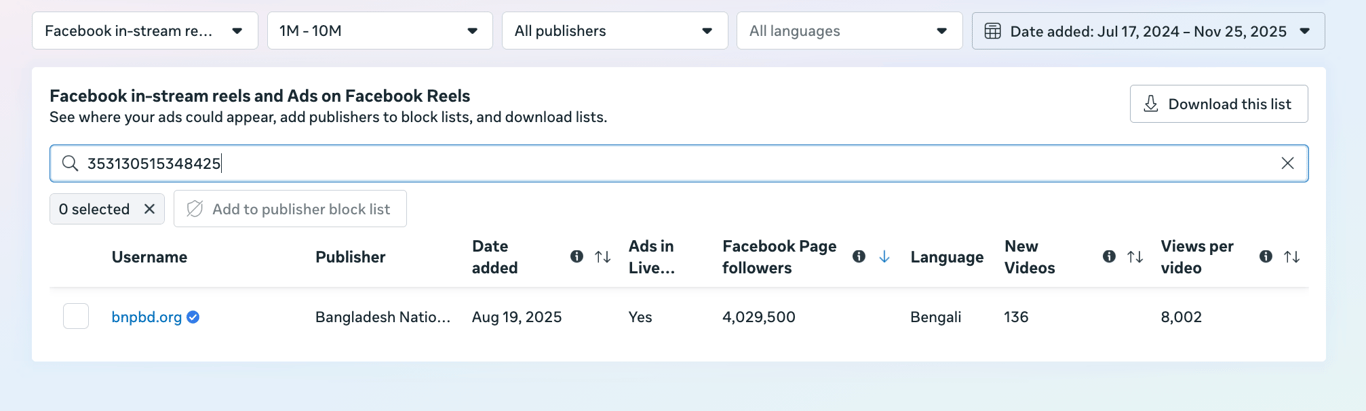Dismiss the 0 selected chip
This screenshot has width=1366, height=411.
[x=149, y=209]
